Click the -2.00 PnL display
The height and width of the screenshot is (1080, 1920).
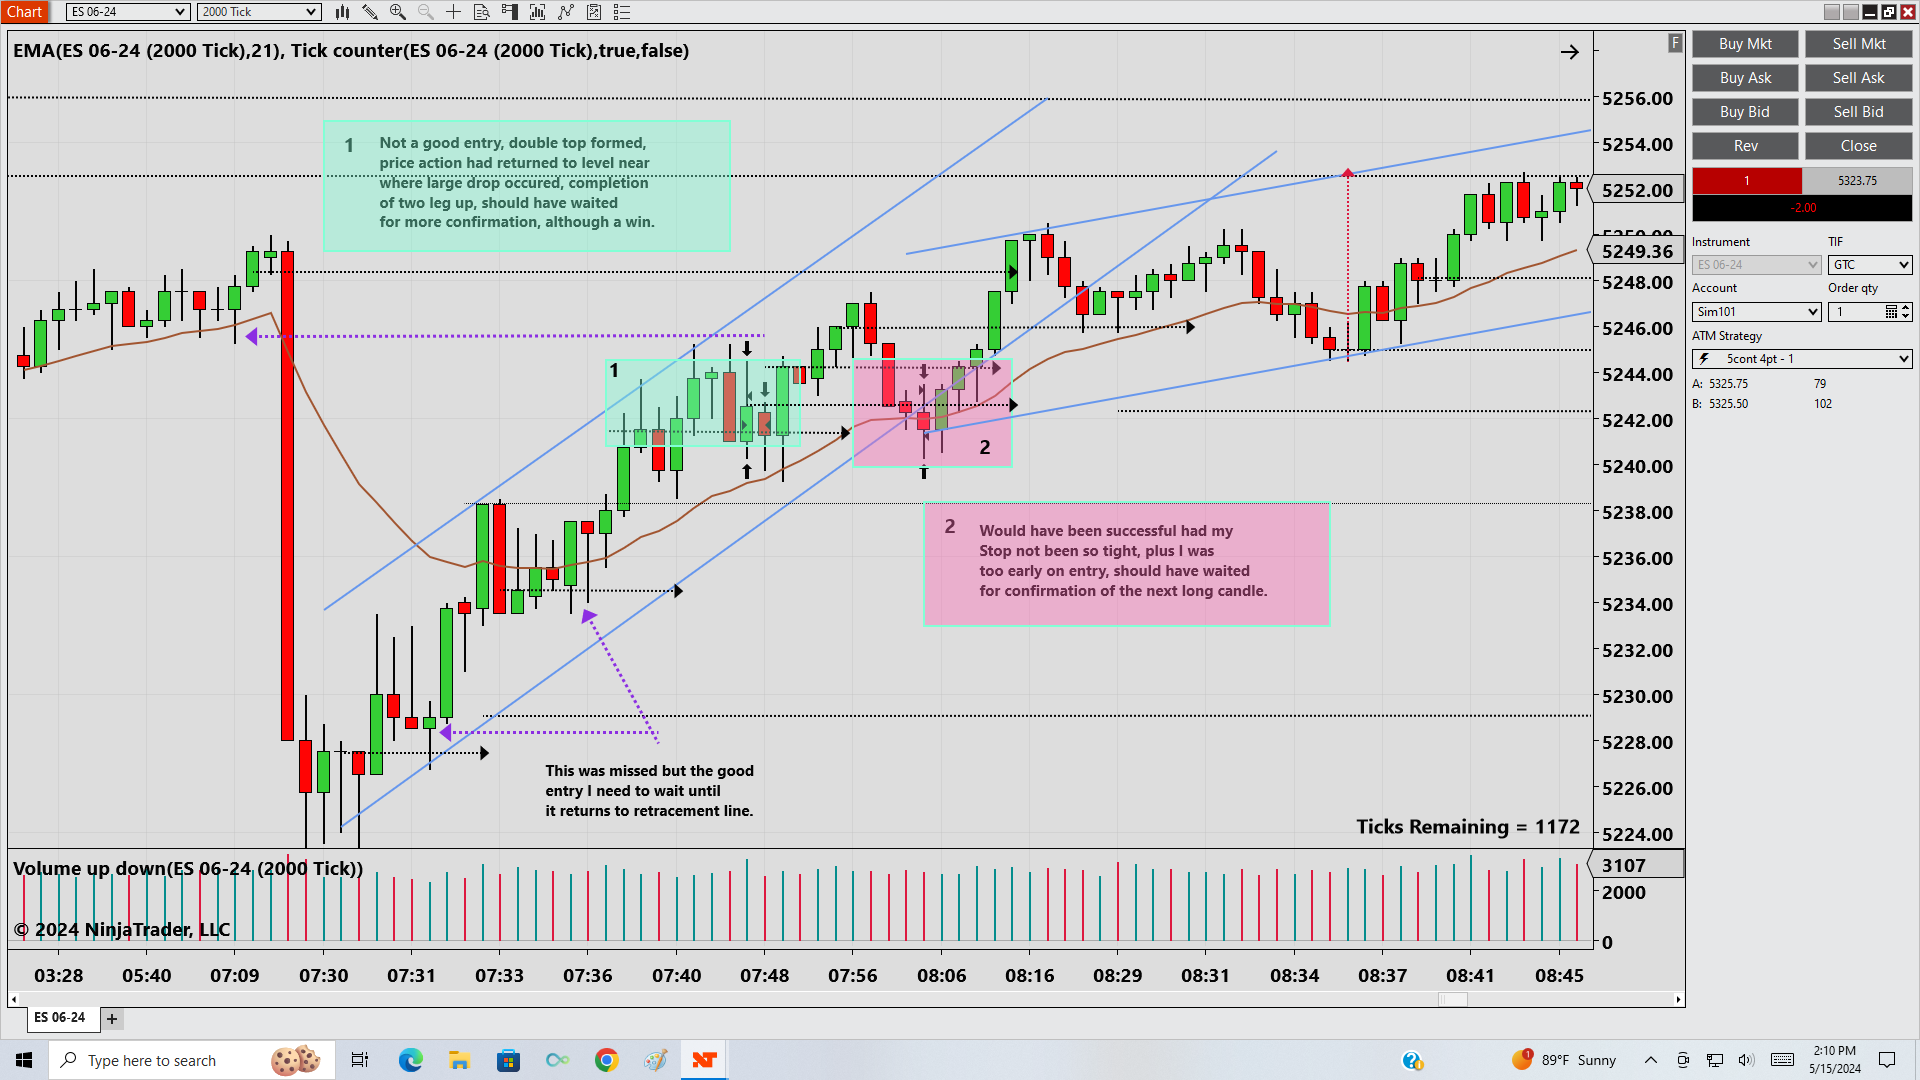1802,208
